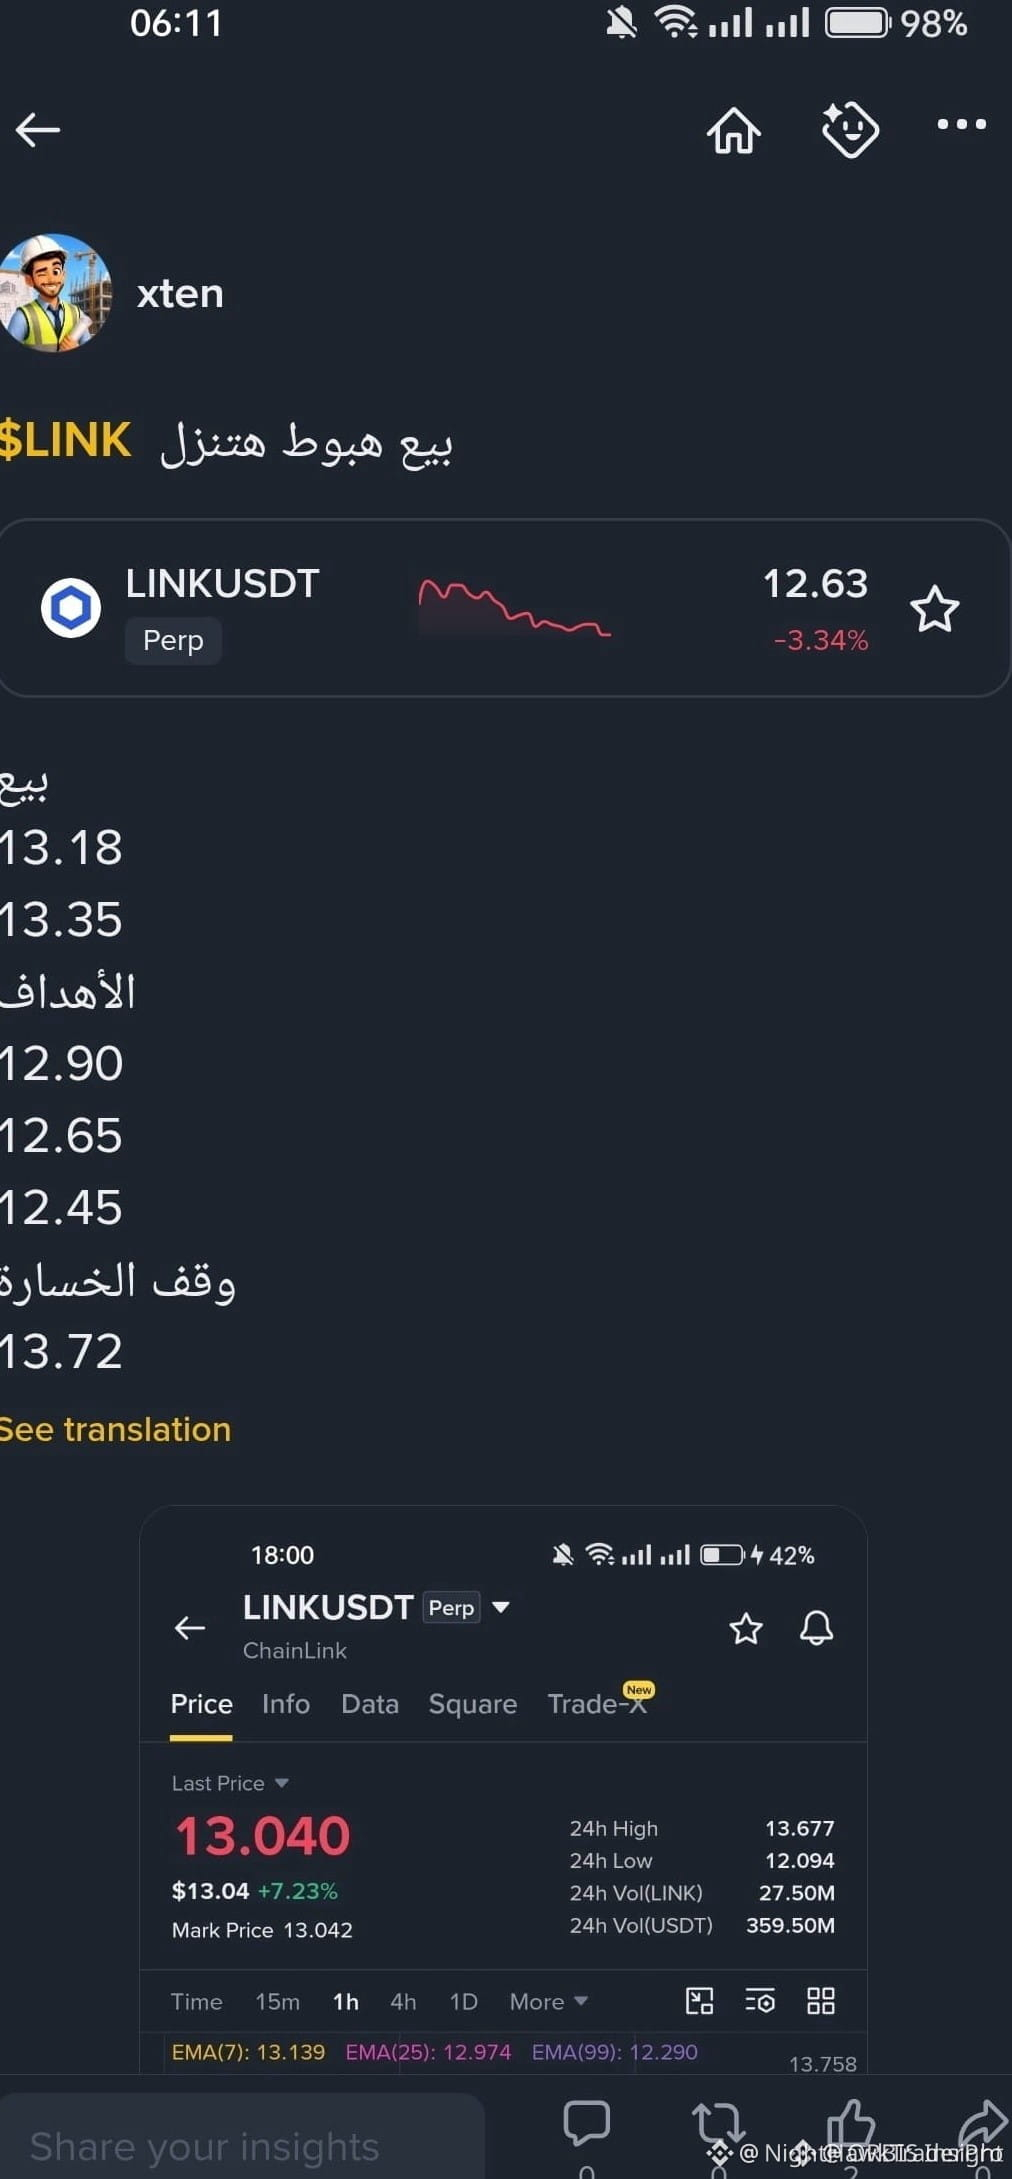Switch to the Square tab
Image resolution: width=1012 pixels, height=2179 pixels.
pyautogui.click(x=473, y=1704)
